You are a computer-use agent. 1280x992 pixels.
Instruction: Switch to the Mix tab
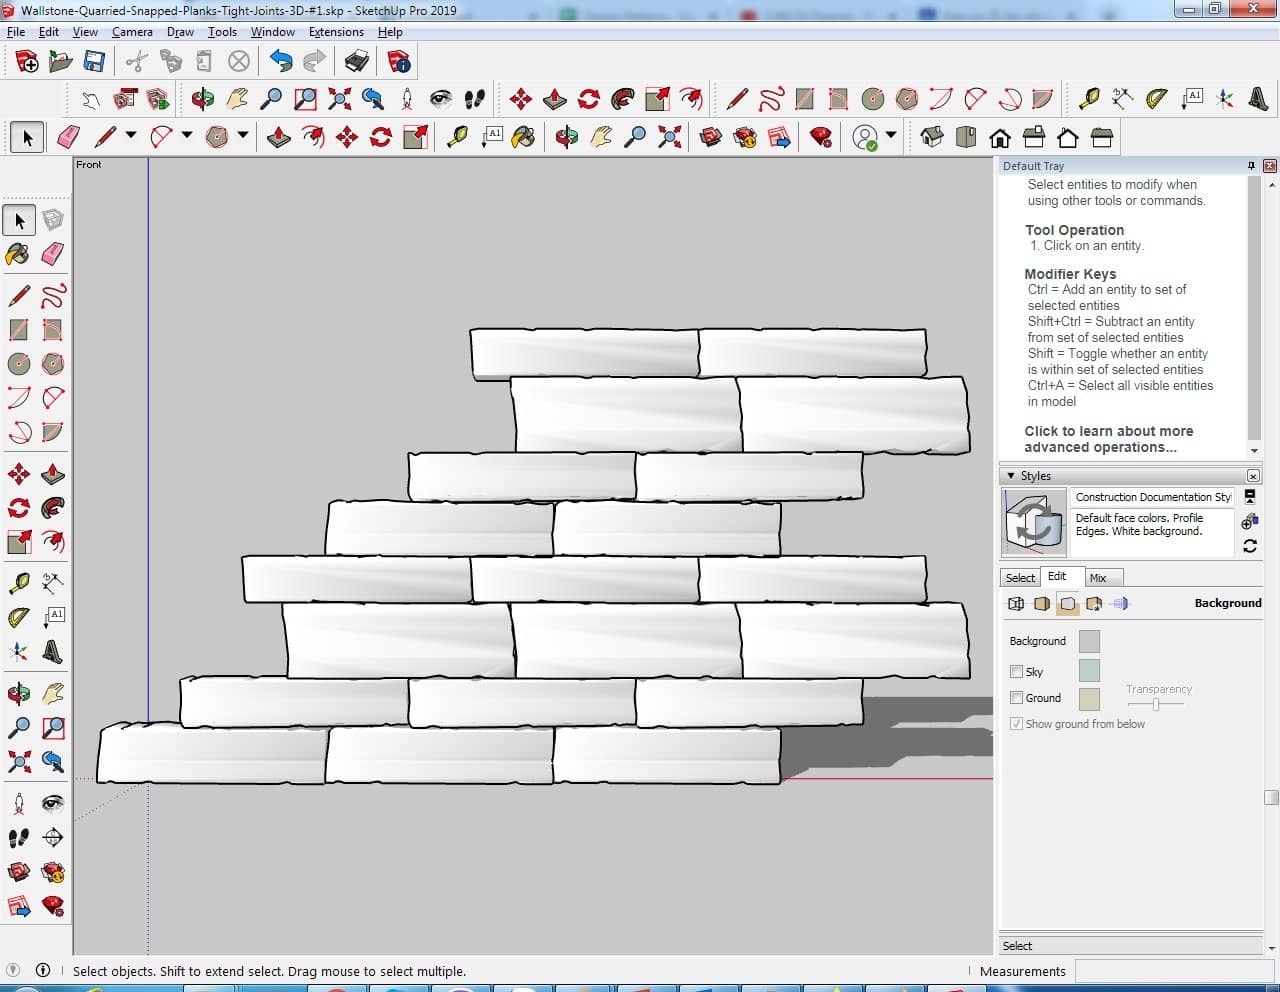click(1098, 578)
